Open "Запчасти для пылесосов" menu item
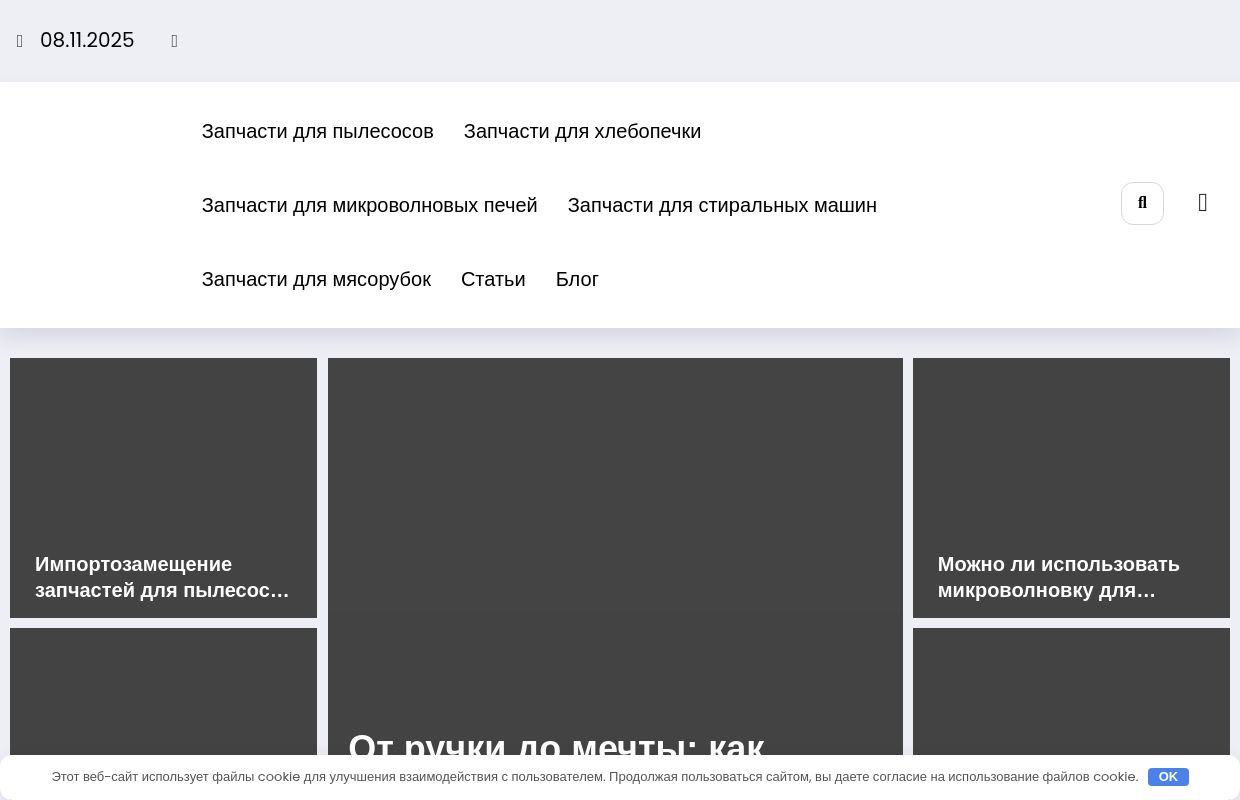Viewport: 1240px width, 800px height. pyautogui.click(x=317, y=131)
